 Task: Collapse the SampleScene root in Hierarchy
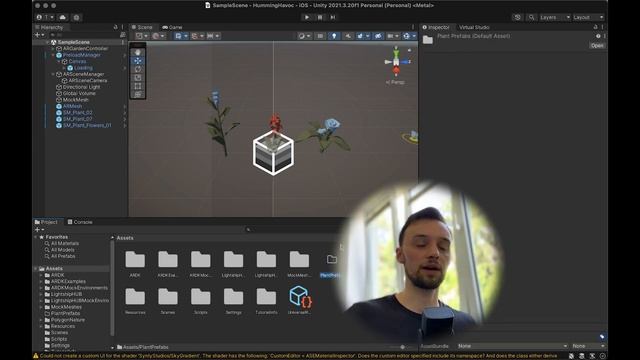[48, 42]
